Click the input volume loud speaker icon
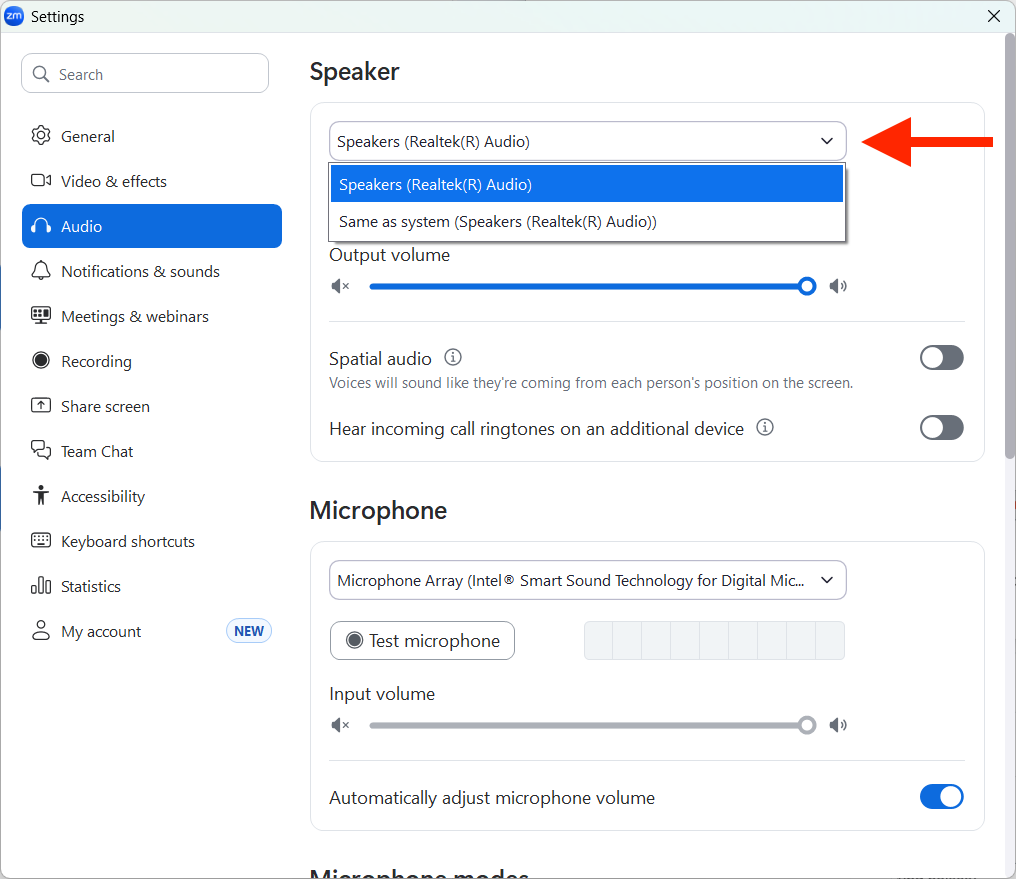 [838, 725]
